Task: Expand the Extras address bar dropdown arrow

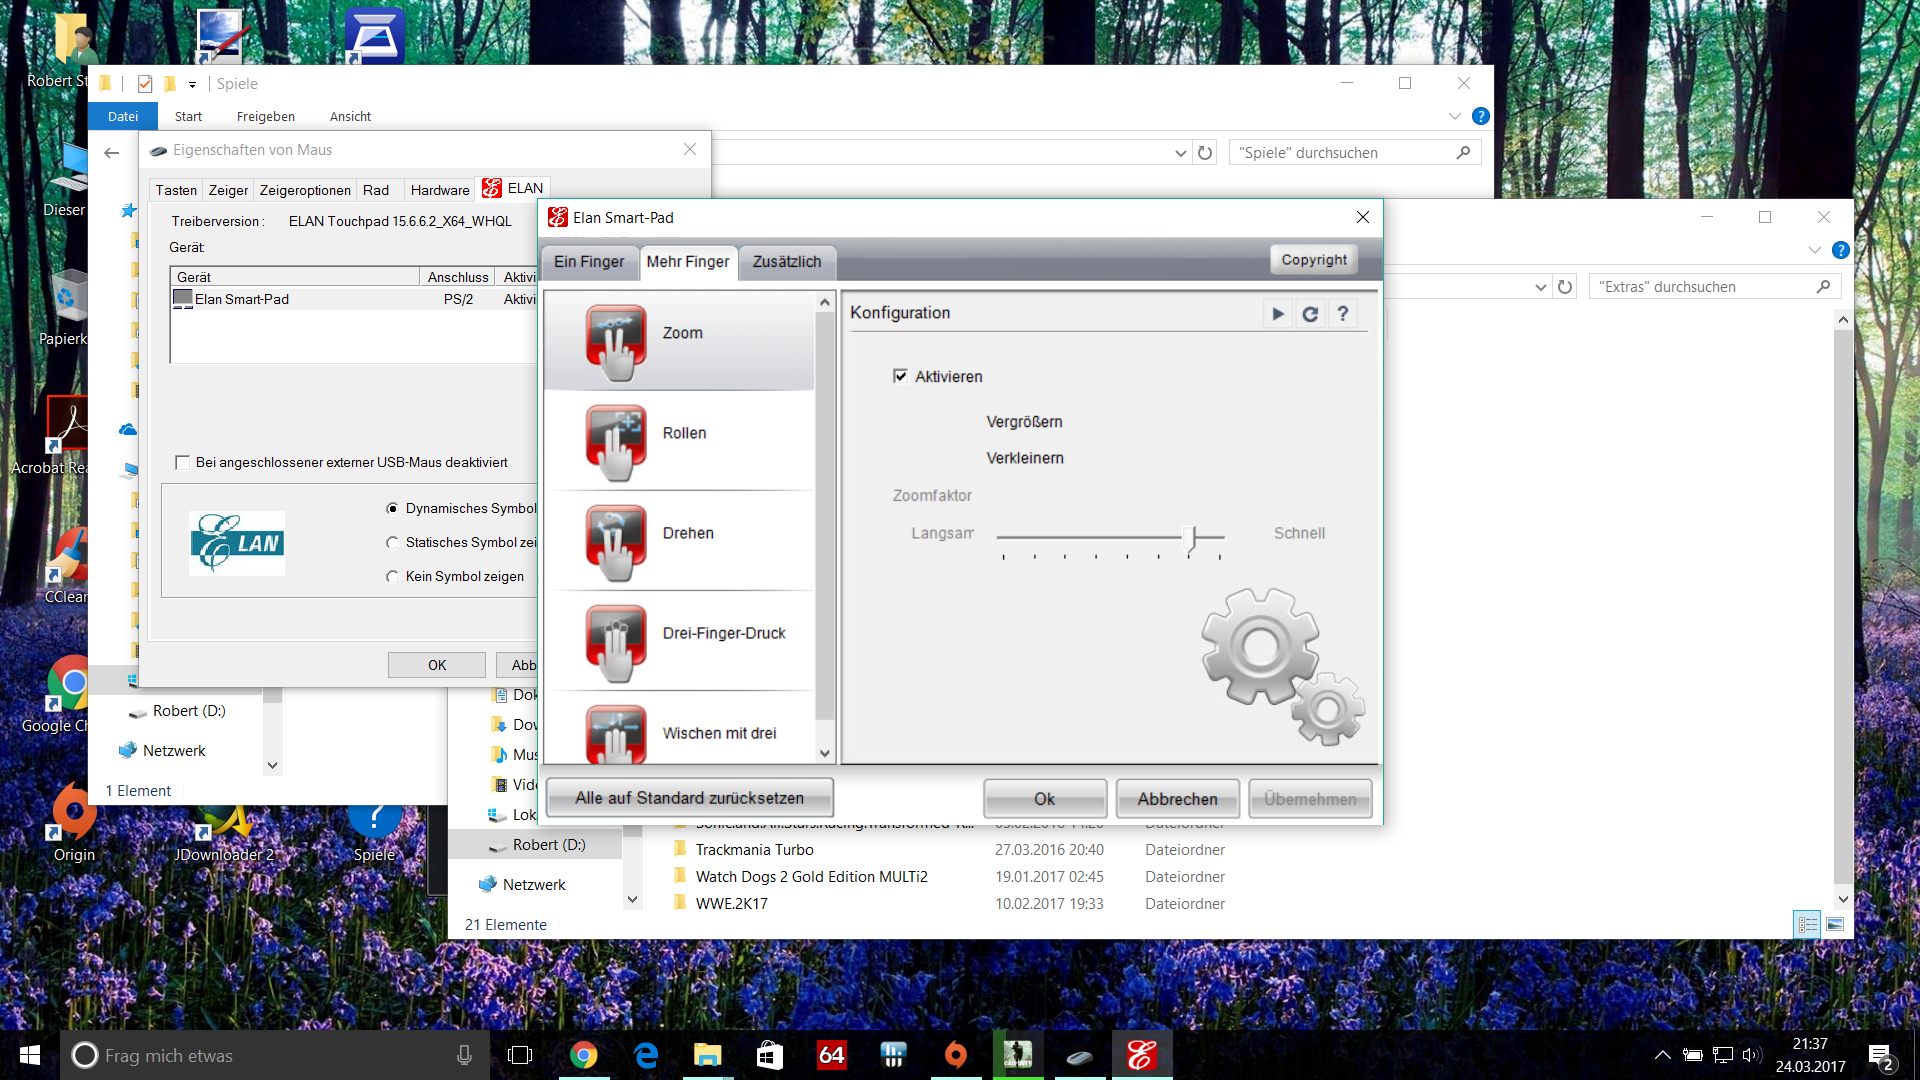Action: tap(1540, 287)
